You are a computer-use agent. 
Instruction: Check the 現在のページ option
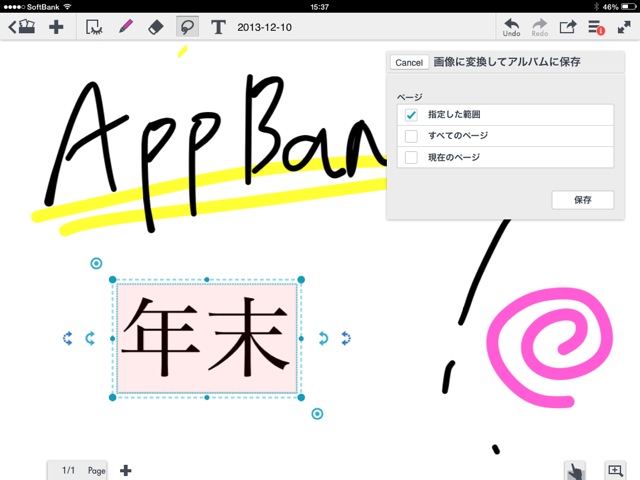505,157
